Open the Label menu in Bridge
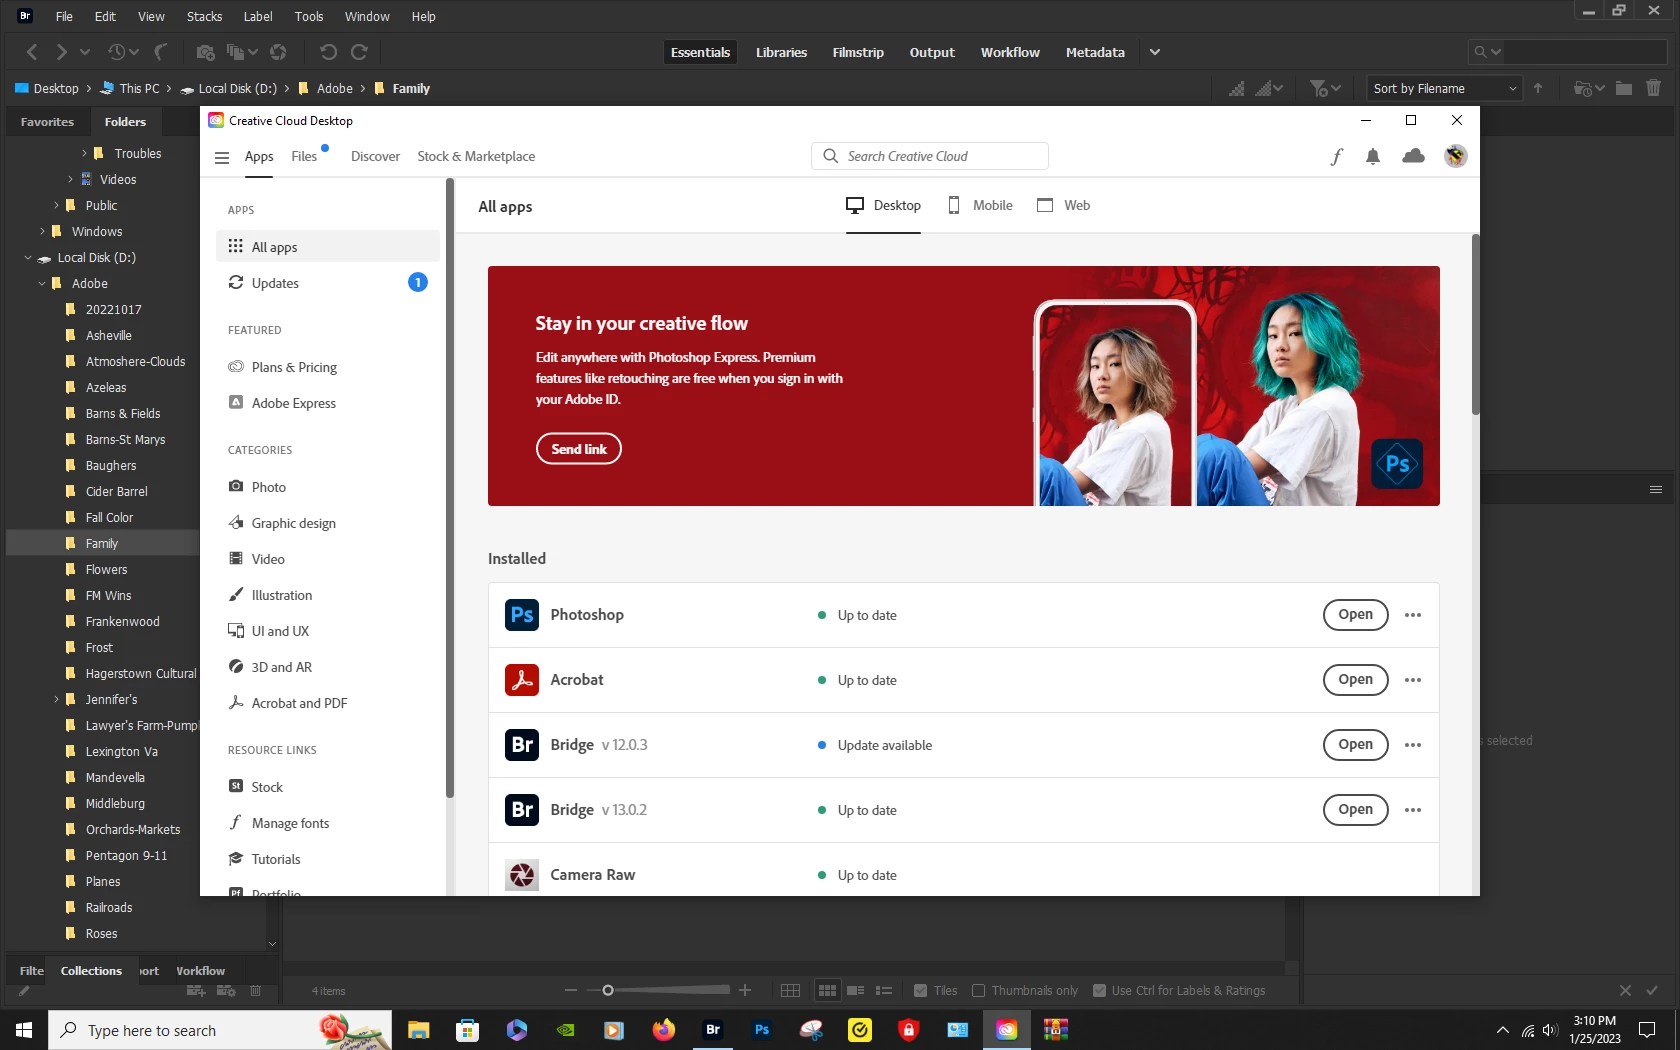Image resolution: width=1680 pixels, height=1050 pixels. coord(258,16)
